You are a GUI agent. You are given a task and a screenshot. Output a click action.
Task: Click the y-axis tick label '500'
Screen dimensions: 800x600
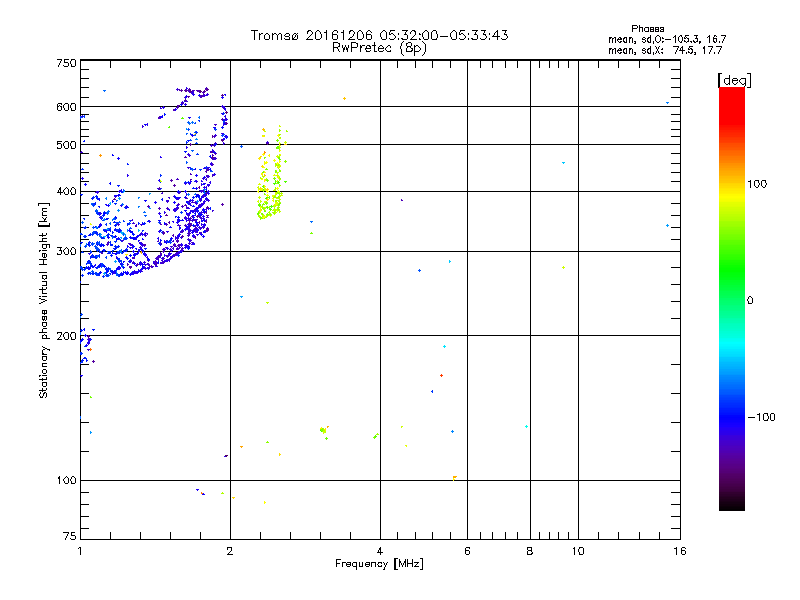tap(66, 145)
